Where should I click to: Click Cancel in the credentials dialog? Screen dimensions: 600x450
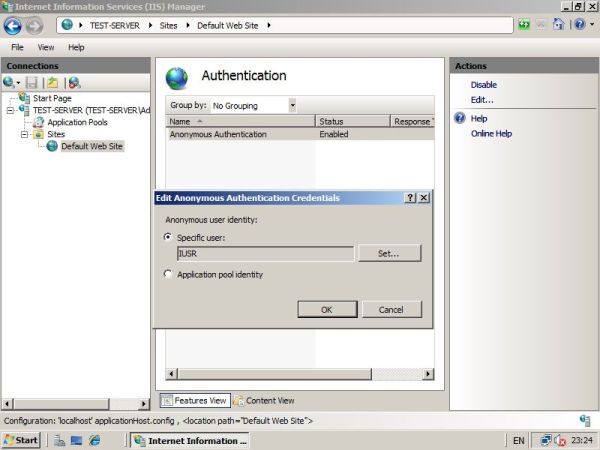[x=391, y=309]
